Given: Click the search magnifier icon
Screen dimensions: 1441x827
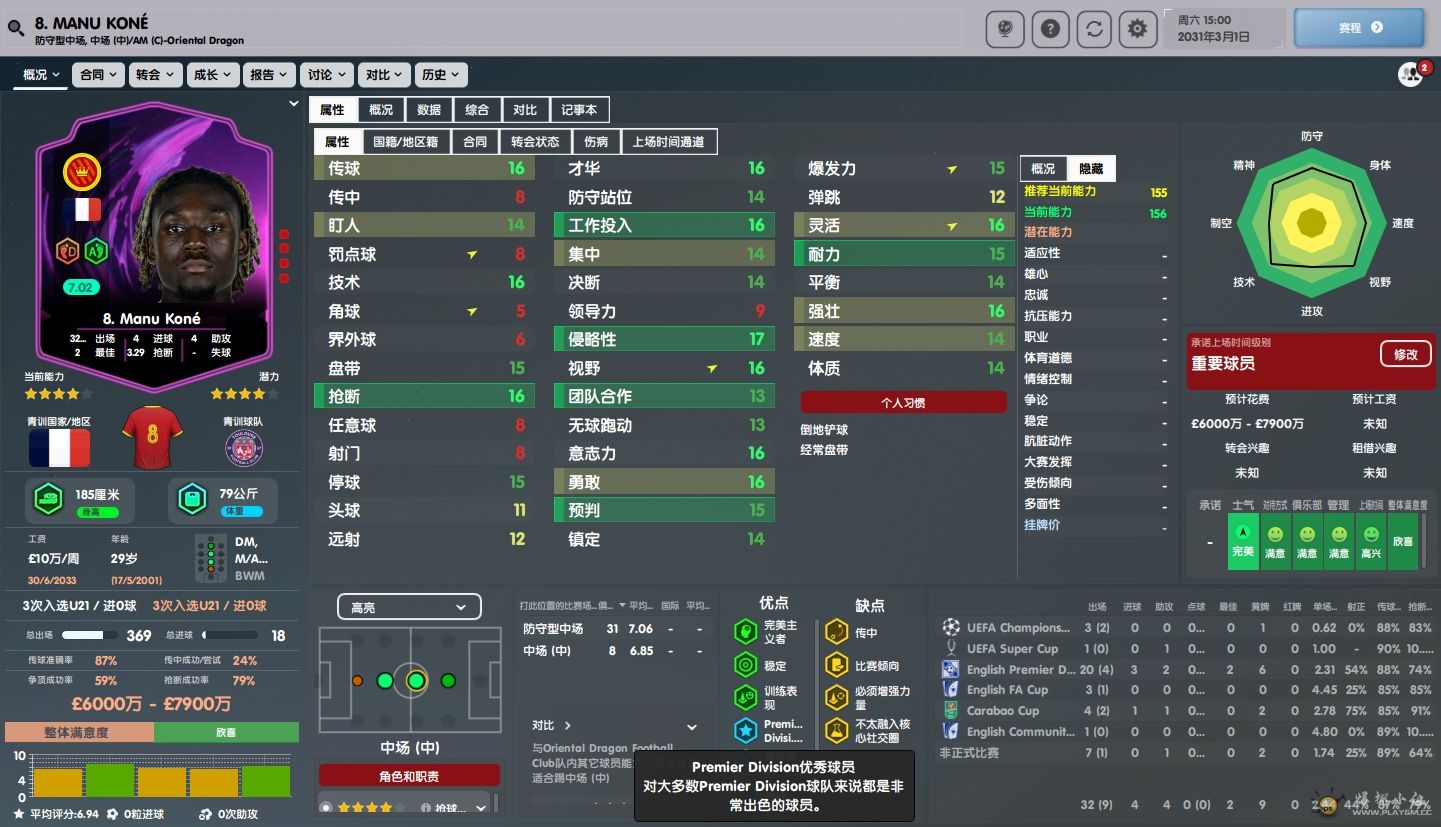Looking at the screenshot, I should [x=15, y=30].
